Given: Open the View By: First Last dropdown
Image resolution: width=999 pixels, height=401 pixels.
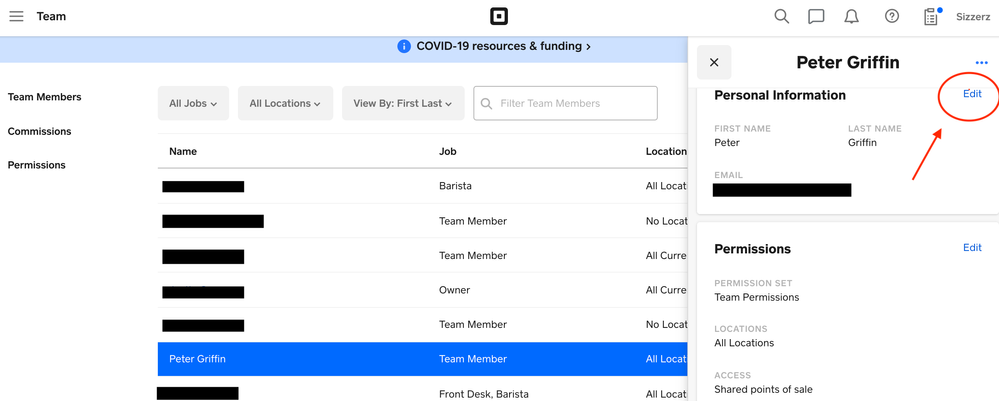Looking at the screenshot, I should click(402, 104).
